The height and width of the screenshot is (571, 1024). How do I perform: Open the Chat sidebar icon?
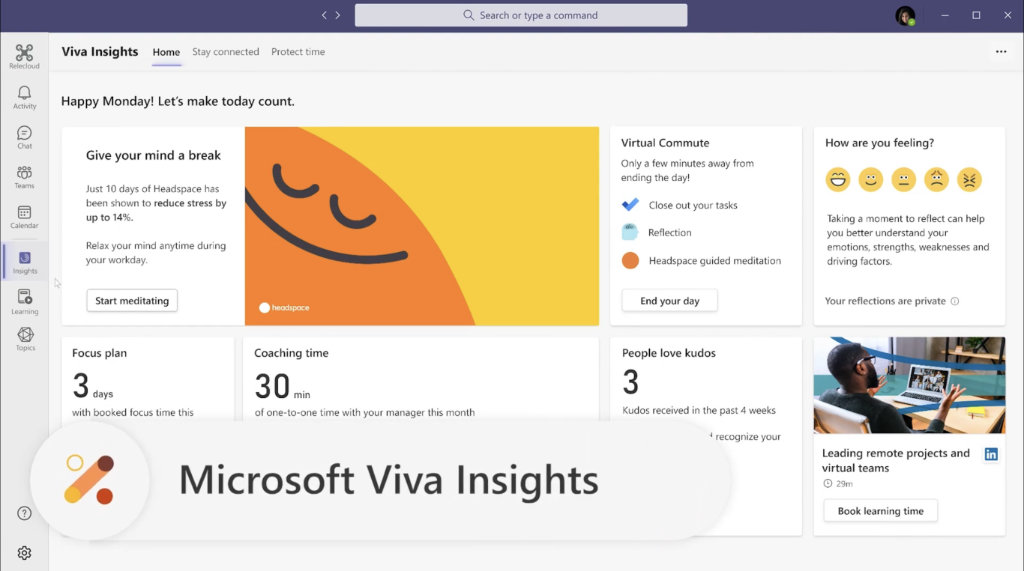[x=24, y=137]
